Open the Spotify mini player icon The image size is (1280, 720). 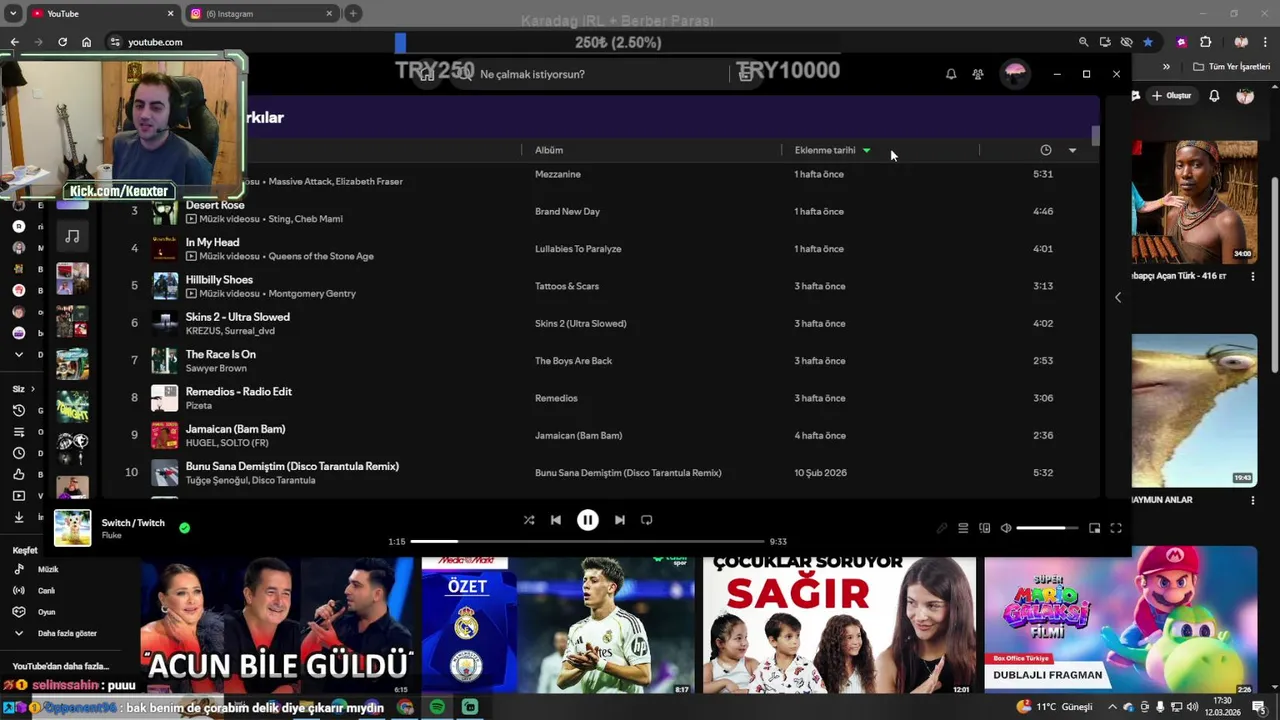[1095, 528]
